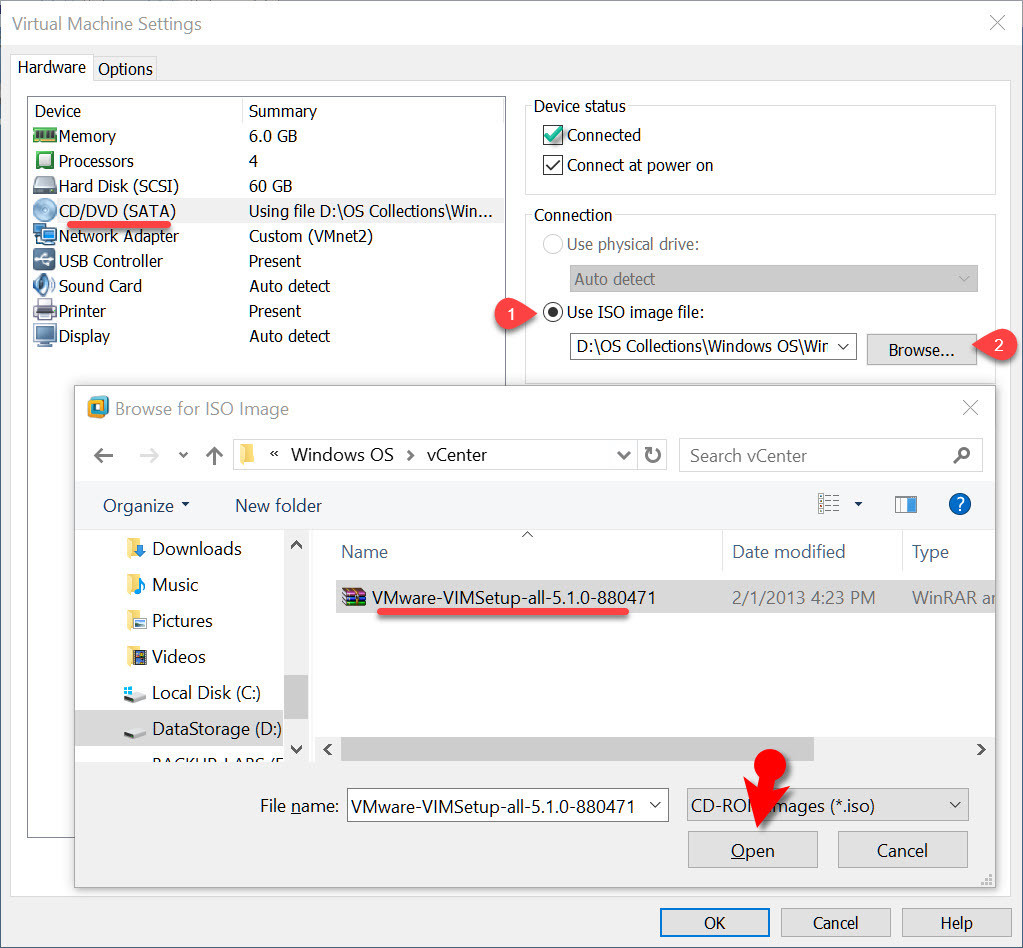Open the Auto detect drive dropdown
The width and height of the screenshot is (1023, 948).
(x=774, y=279)
